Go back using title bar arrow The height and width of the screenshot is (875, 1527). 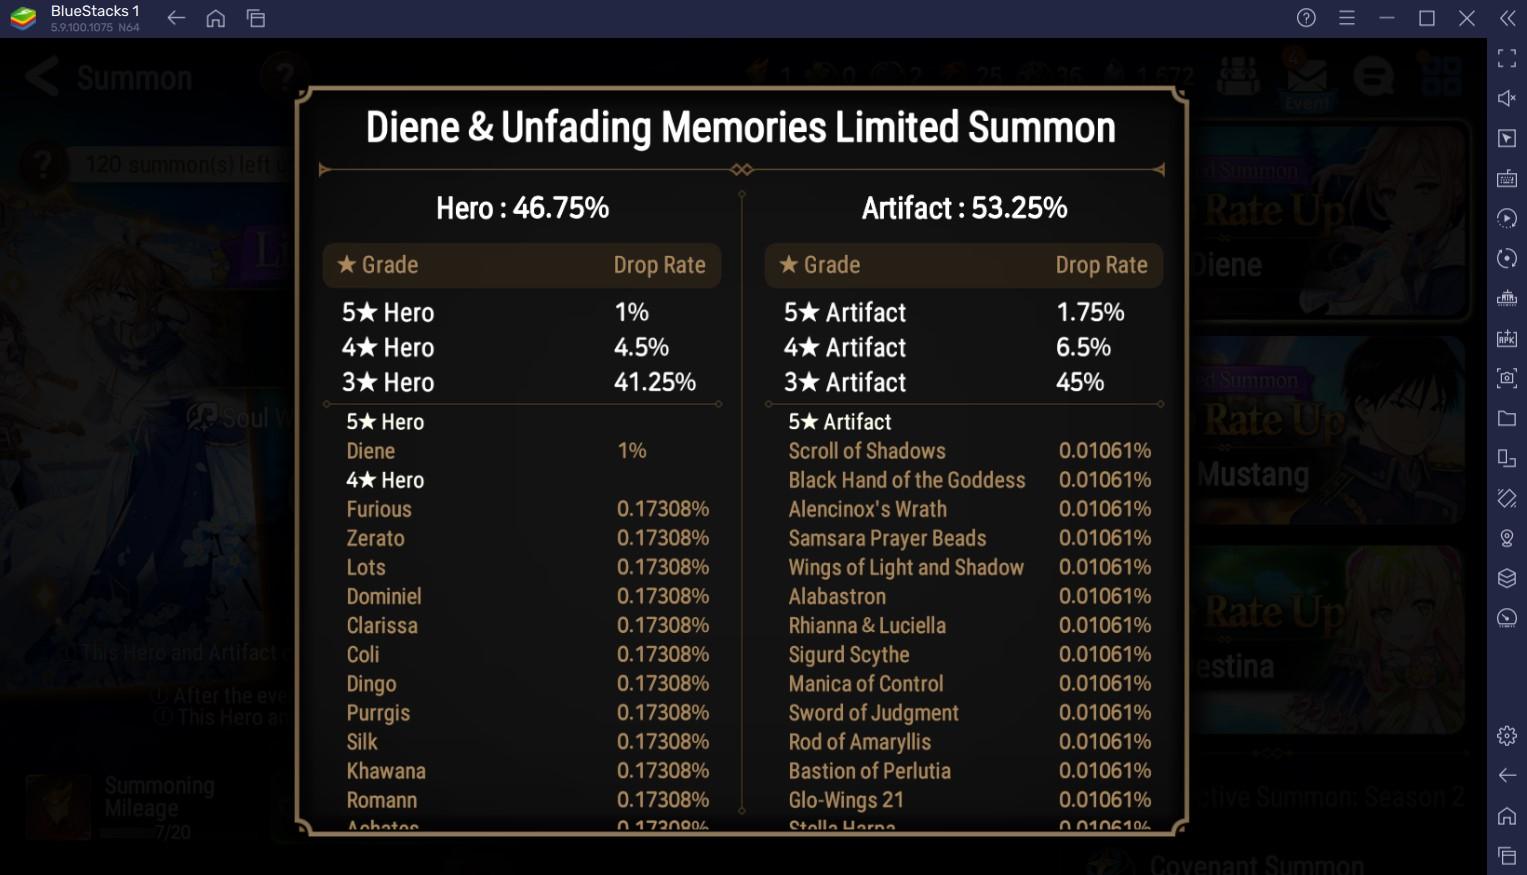point(176,18)
